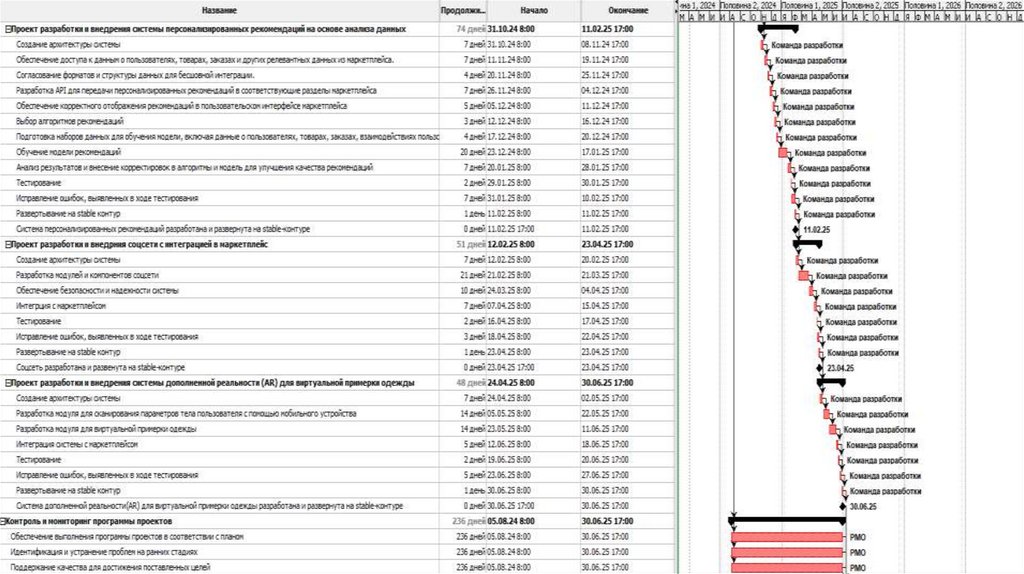Select the Анализ результатов и внесение корректировок task

pyautogui.click(x=195, y=168)
